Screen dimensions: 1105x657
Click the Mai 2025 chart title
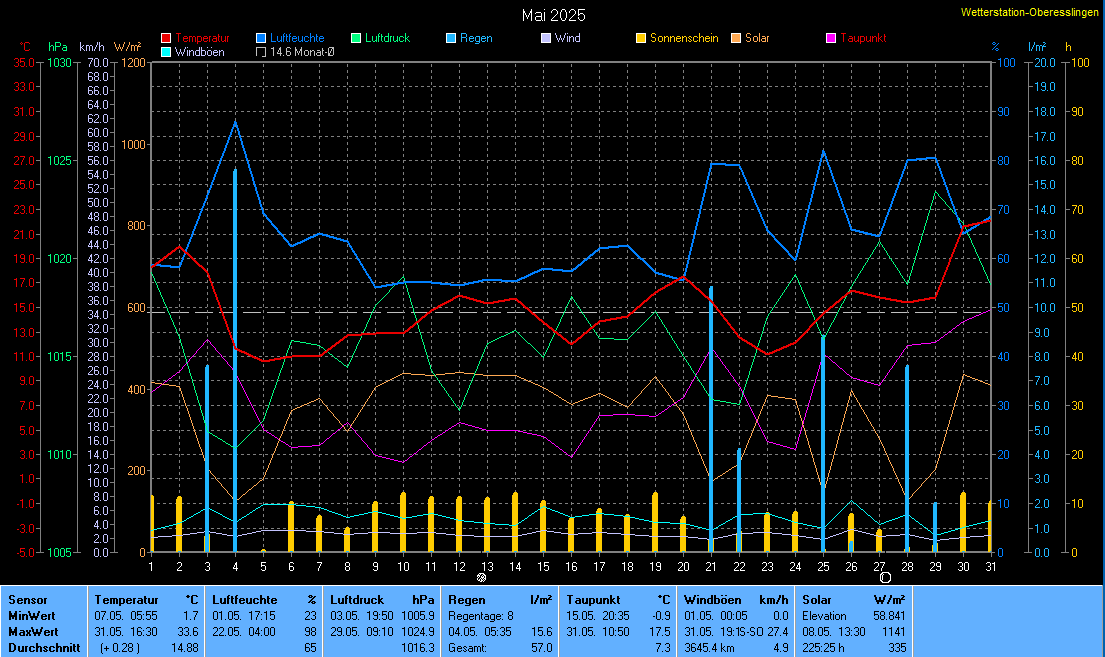coord(553,15)
